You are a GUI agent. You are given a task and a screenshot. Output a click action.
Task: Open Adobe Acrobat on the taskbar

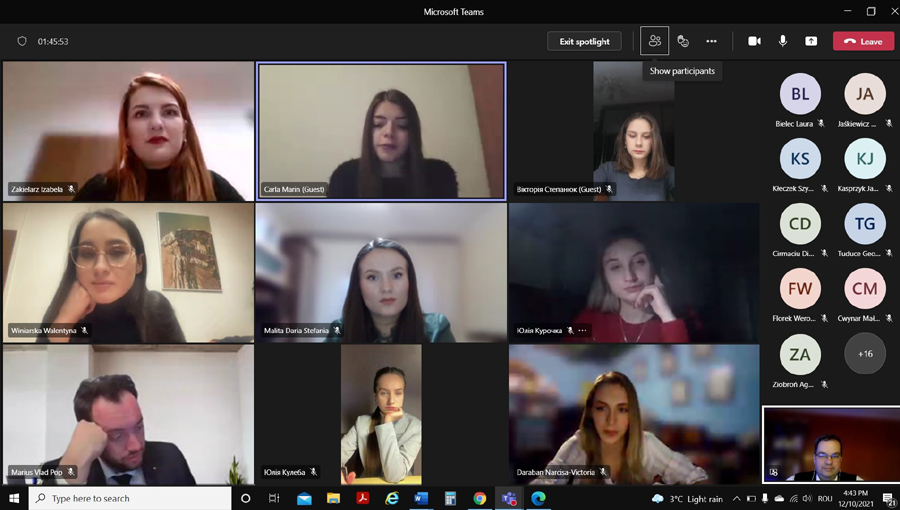(363, 498)
